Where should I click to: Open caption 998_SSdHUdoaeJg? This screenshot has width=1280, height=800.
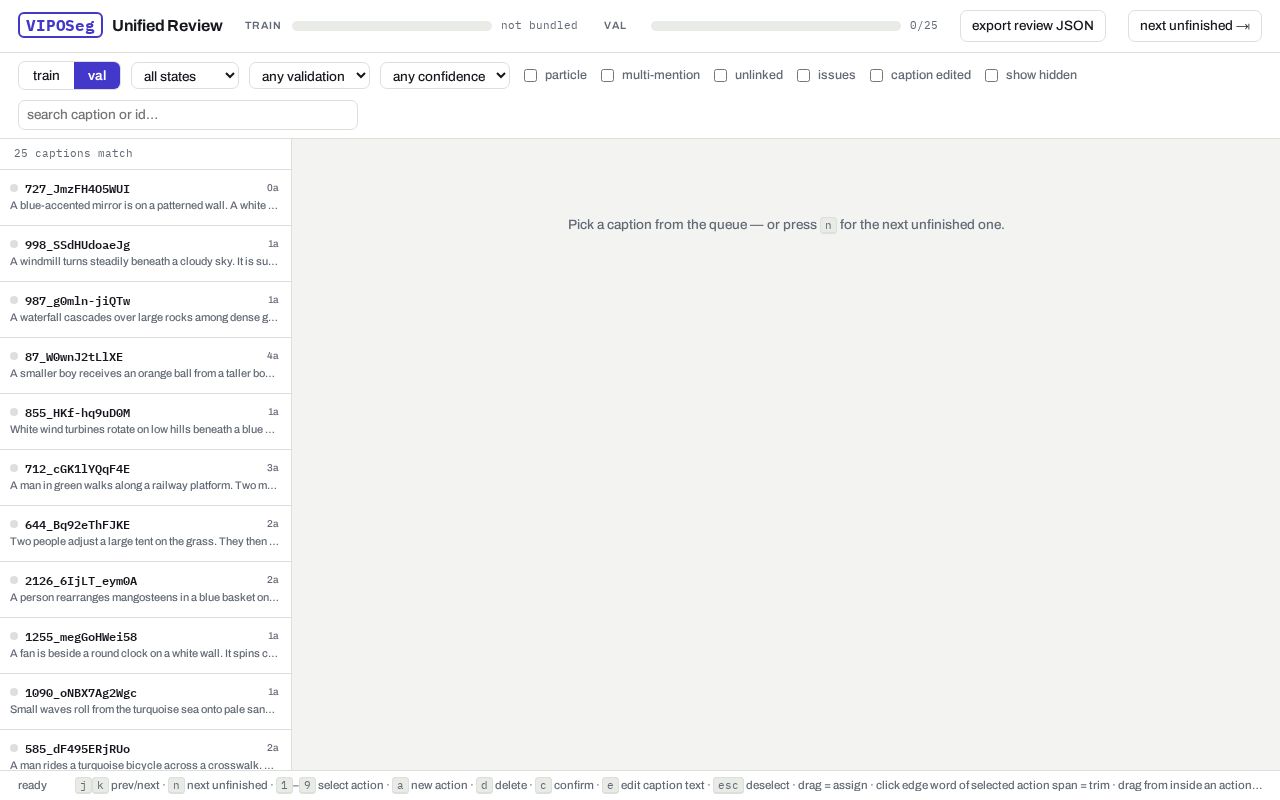(x=145, y=253)
